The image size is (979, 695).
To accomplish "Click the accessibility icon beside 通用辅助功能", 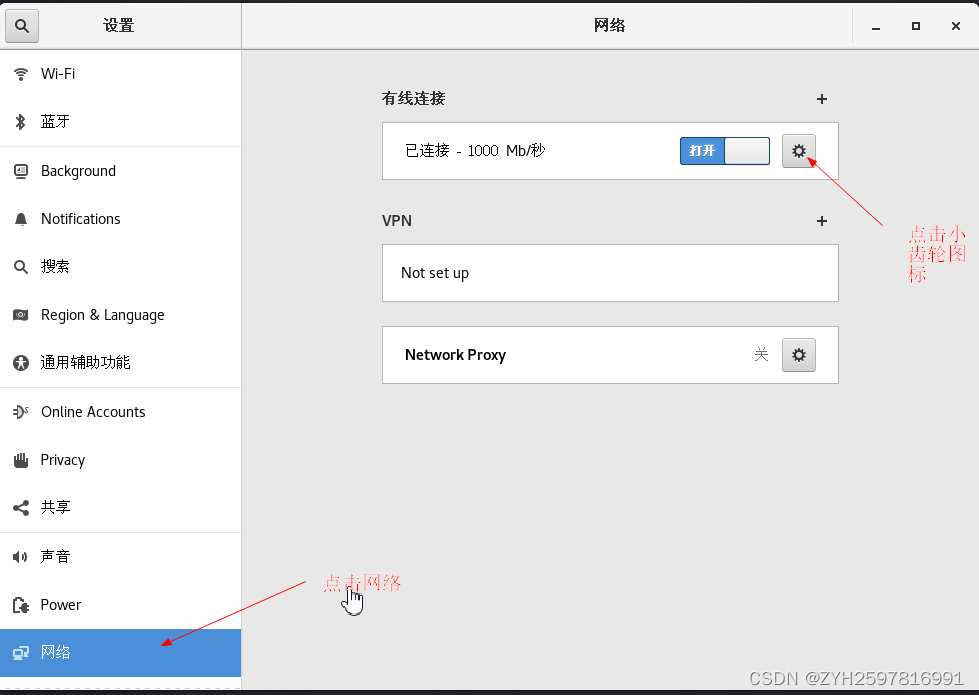I will point(21,363).
